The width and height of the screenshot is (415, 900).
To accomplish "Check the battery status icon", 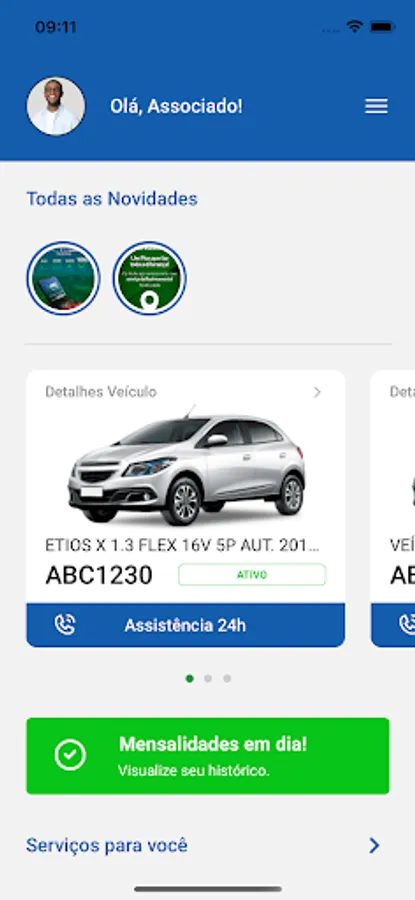I will click(382, 26).
